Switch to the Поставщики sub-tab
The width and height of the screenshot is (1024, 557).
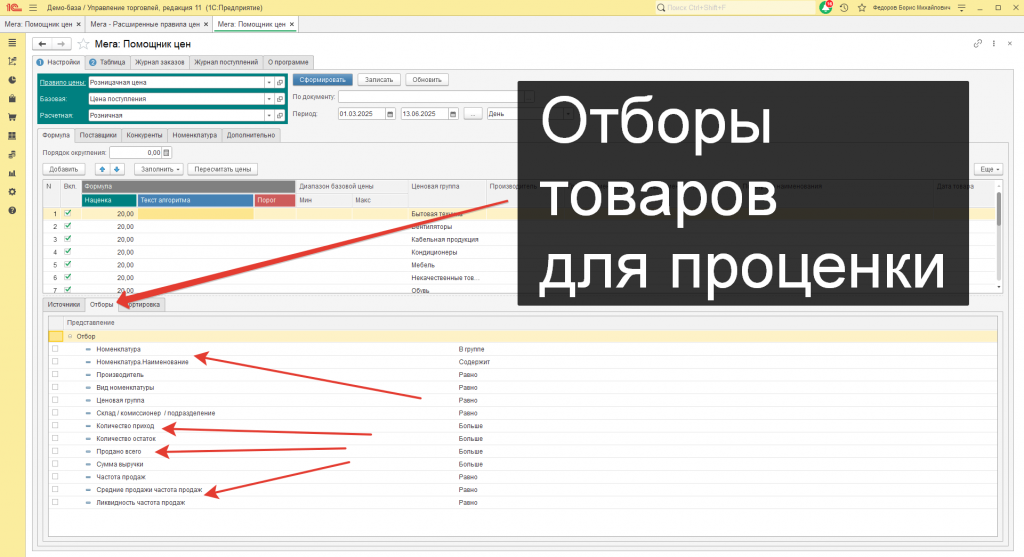pos(98,135)
